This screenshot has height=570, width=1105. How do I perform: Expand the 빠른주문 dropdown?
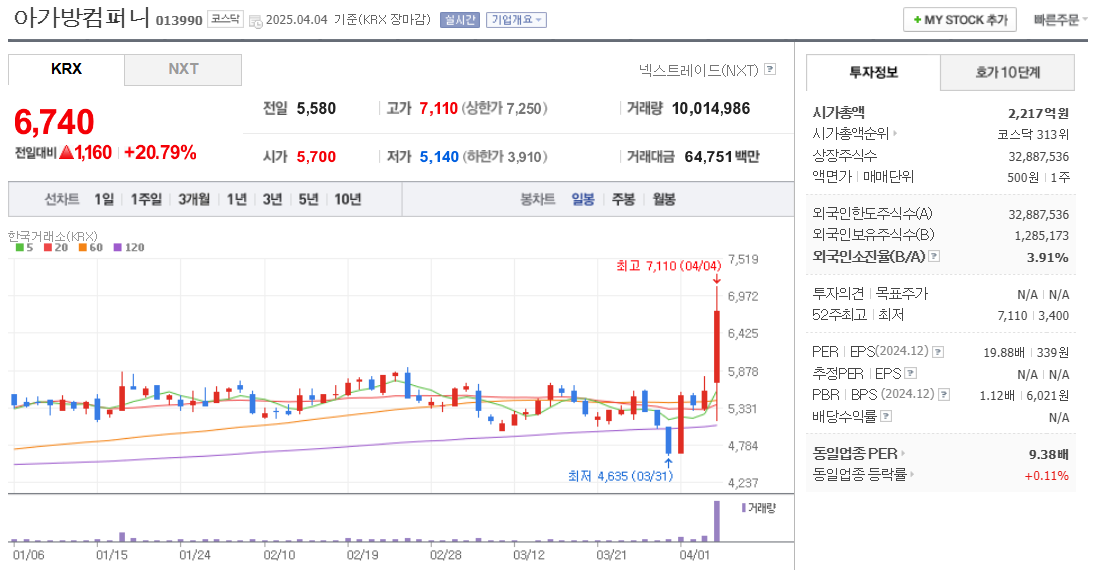[x=1060, y=20]
